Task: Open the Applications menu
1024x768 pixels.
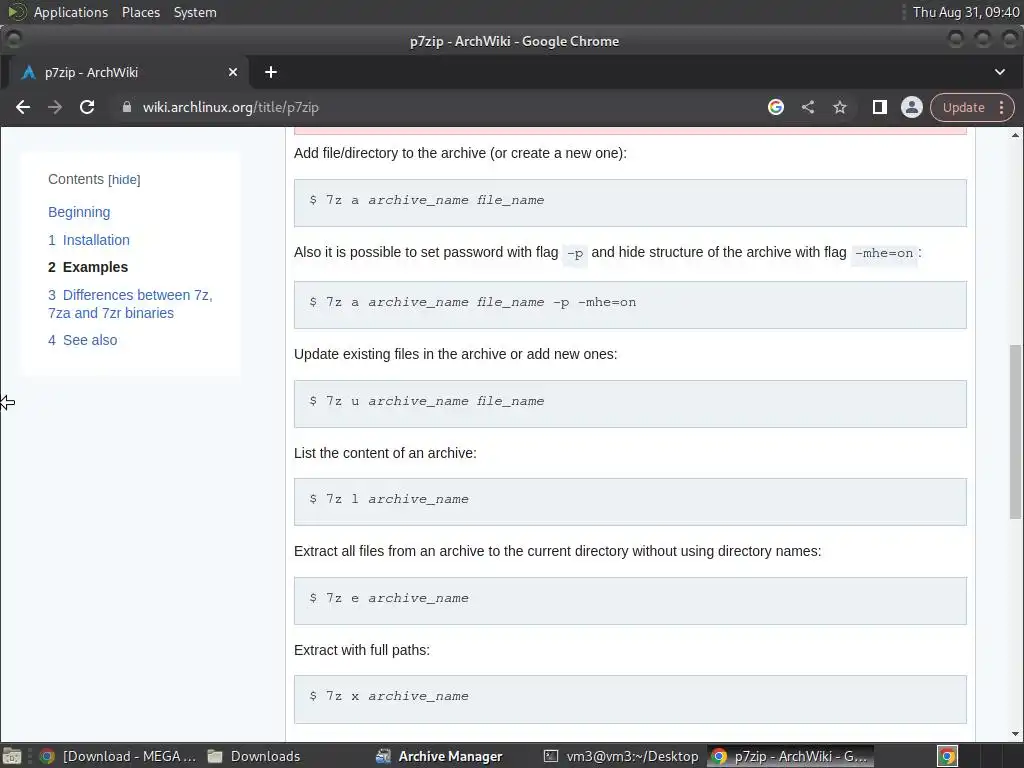Action: 71,12
